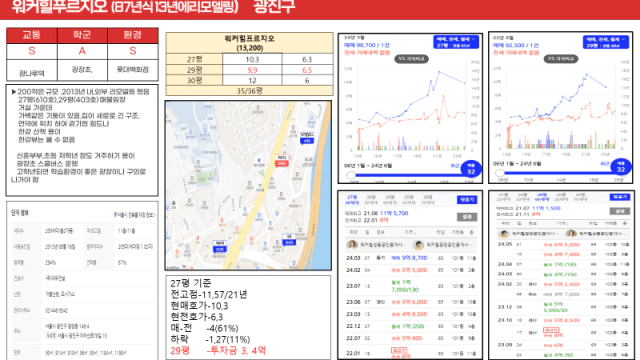
Task: Click the 매매 98,700 / 1건 text
Action: pyautogui.click(x=367, y=45)
